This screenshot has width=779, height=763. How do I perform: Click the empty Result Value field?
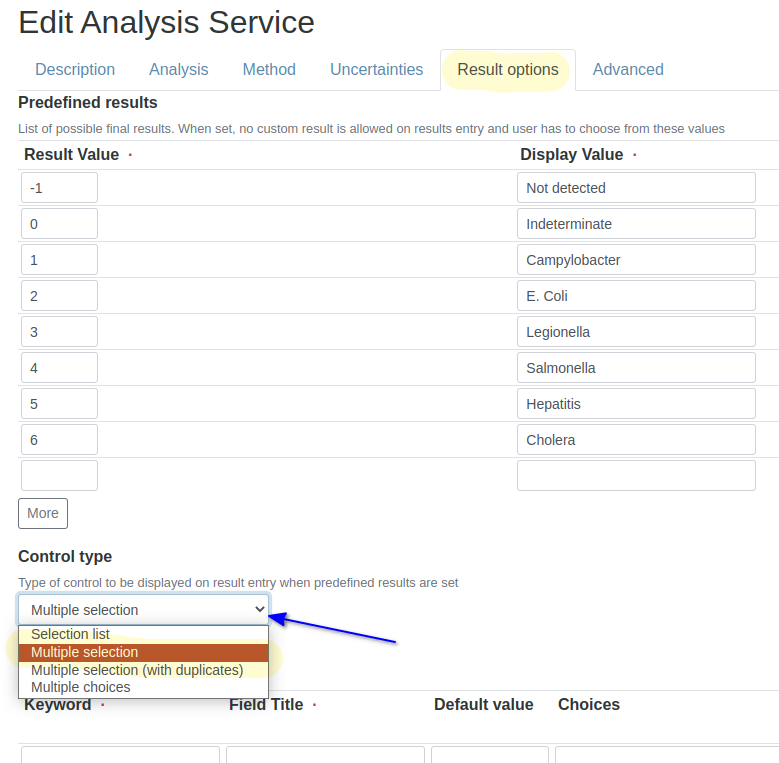(59, 476)
